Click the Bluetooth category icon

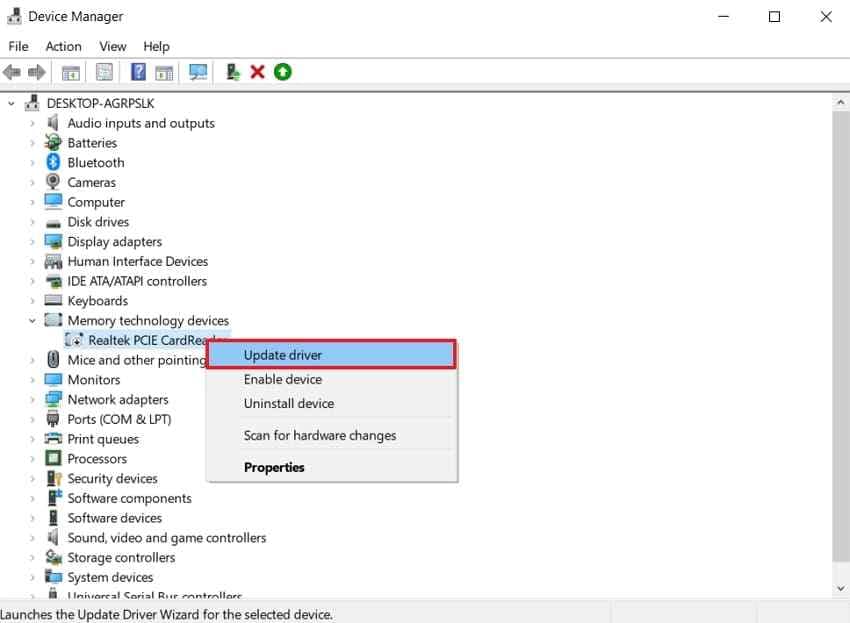click(x=53, y=162)
